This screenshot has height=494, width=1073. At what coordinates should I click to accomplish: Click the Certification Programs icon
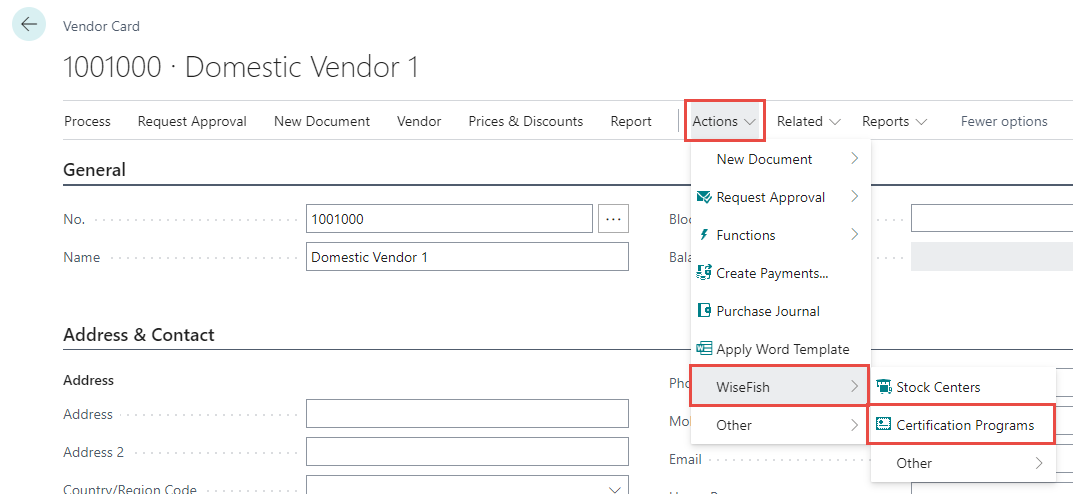pyautogui.click(x=883, y=425)
